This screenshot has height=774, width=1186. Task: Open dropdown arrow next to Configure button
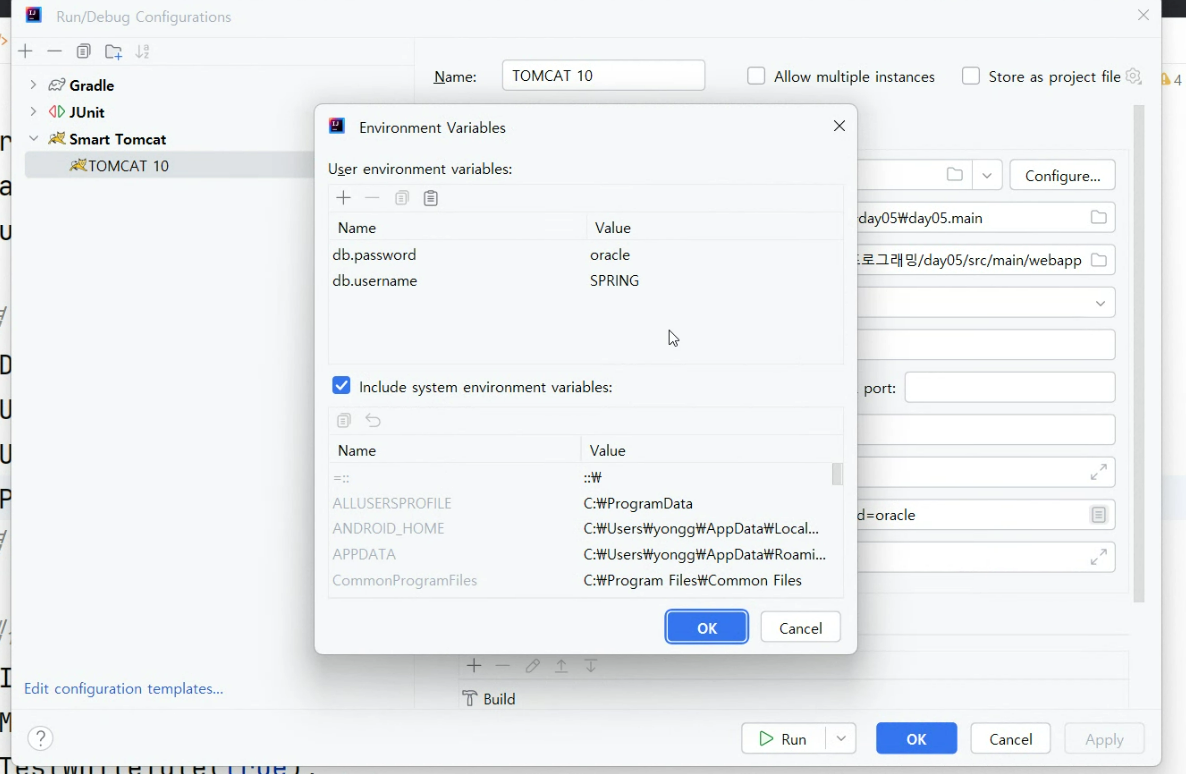tap(987, 175)
